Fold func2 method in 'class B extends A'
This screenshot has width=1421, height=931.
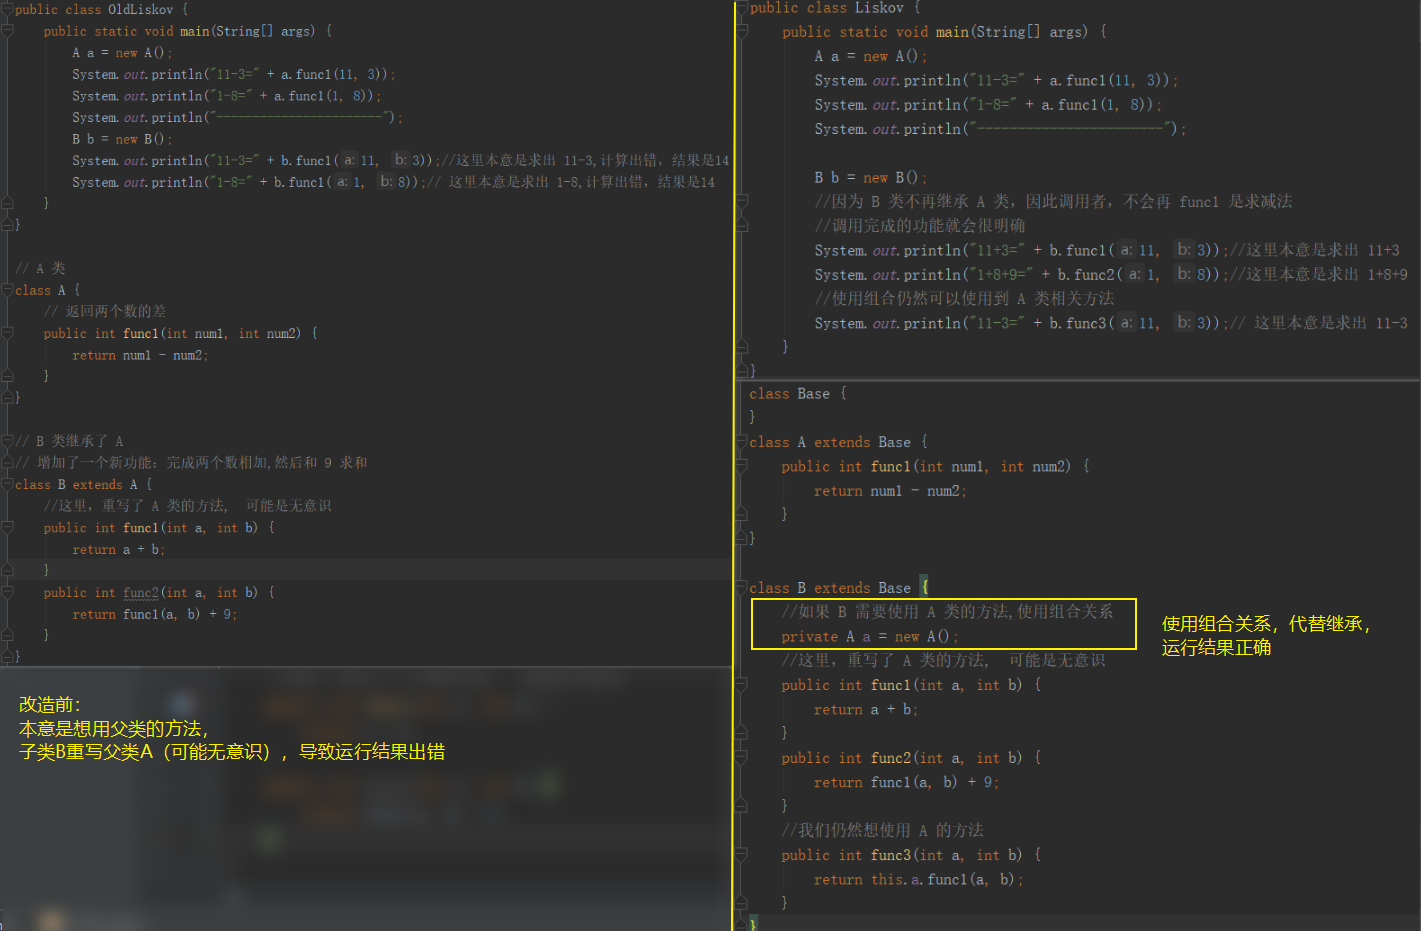pos(6,593)
